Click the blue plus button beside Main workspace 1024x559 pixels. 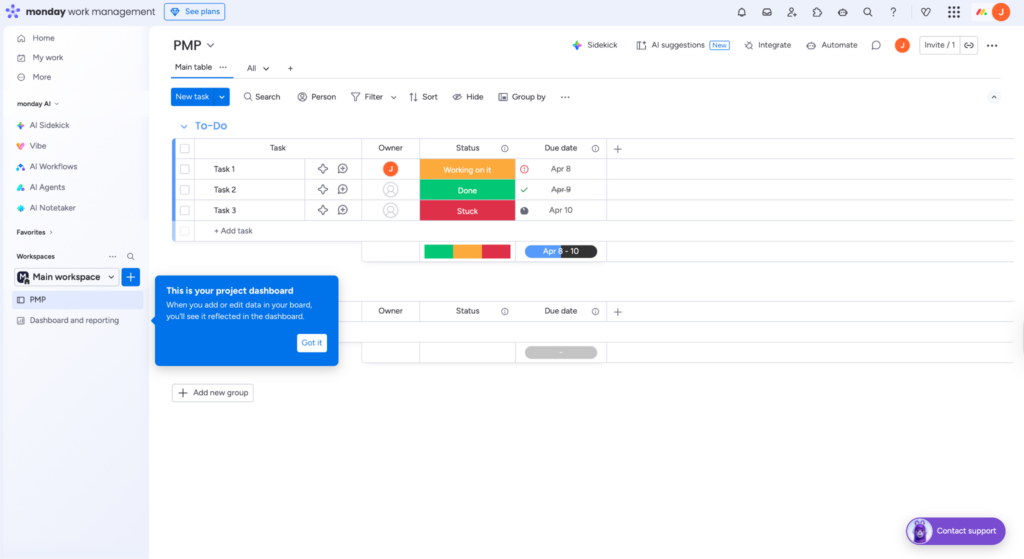[131, 277]
